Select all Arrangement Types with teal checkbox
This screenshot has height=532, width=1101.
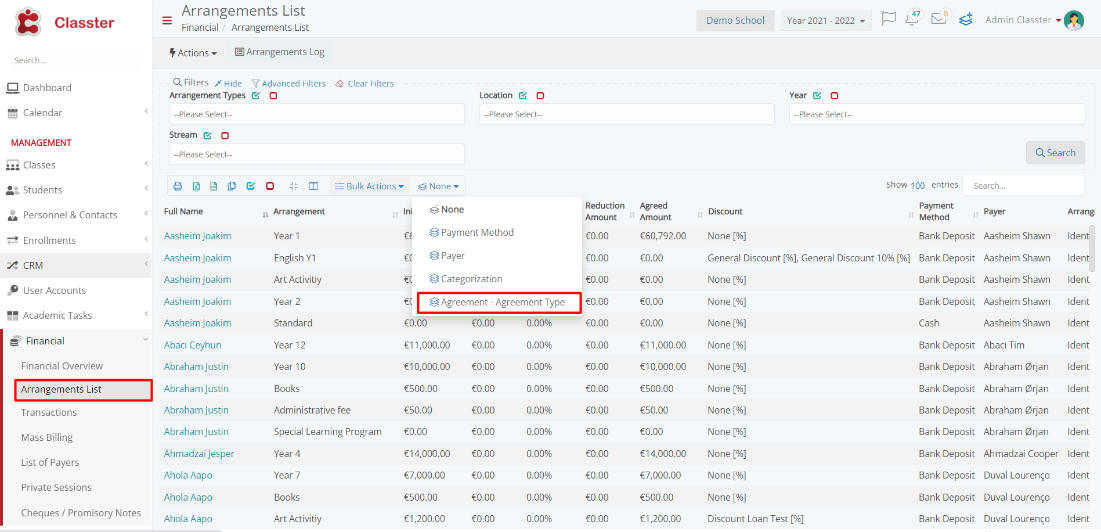pyautogui.click(x=256, y=95)
